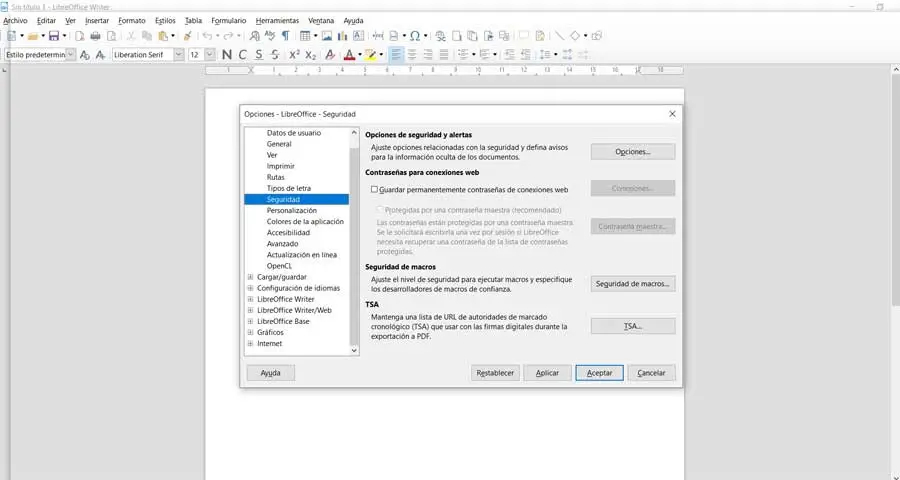The image size is (900, 480).
Task: Click the yellow highlighting color icon
Action: coord(370,55)
